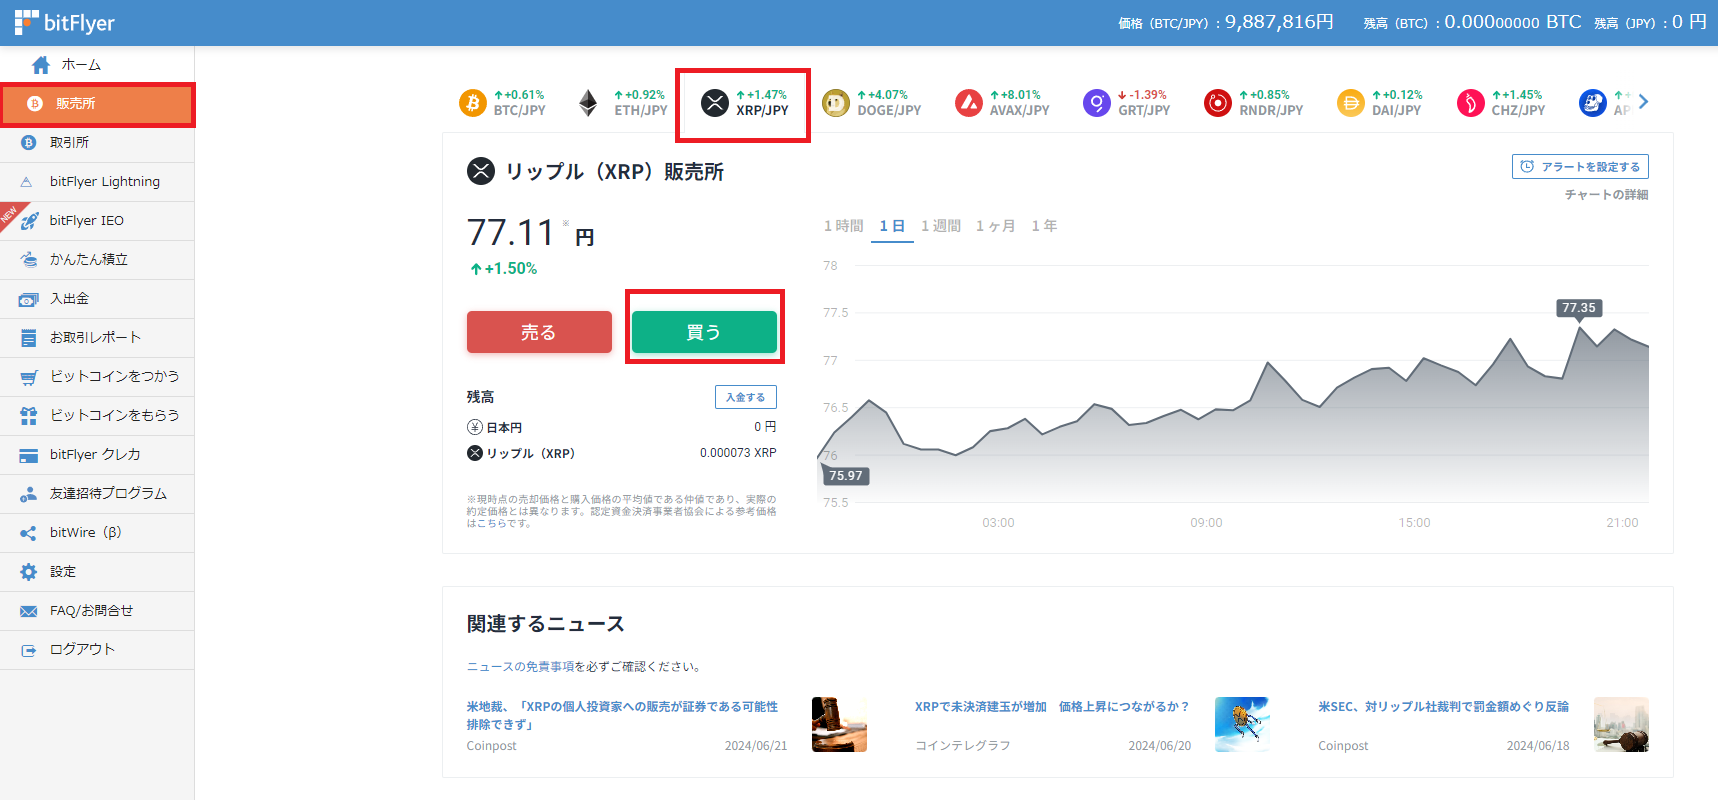Click the 0.000073 XRP balance value
Image resolution: width=1718 pixels, height=800 pixels.
click(738, 453)
